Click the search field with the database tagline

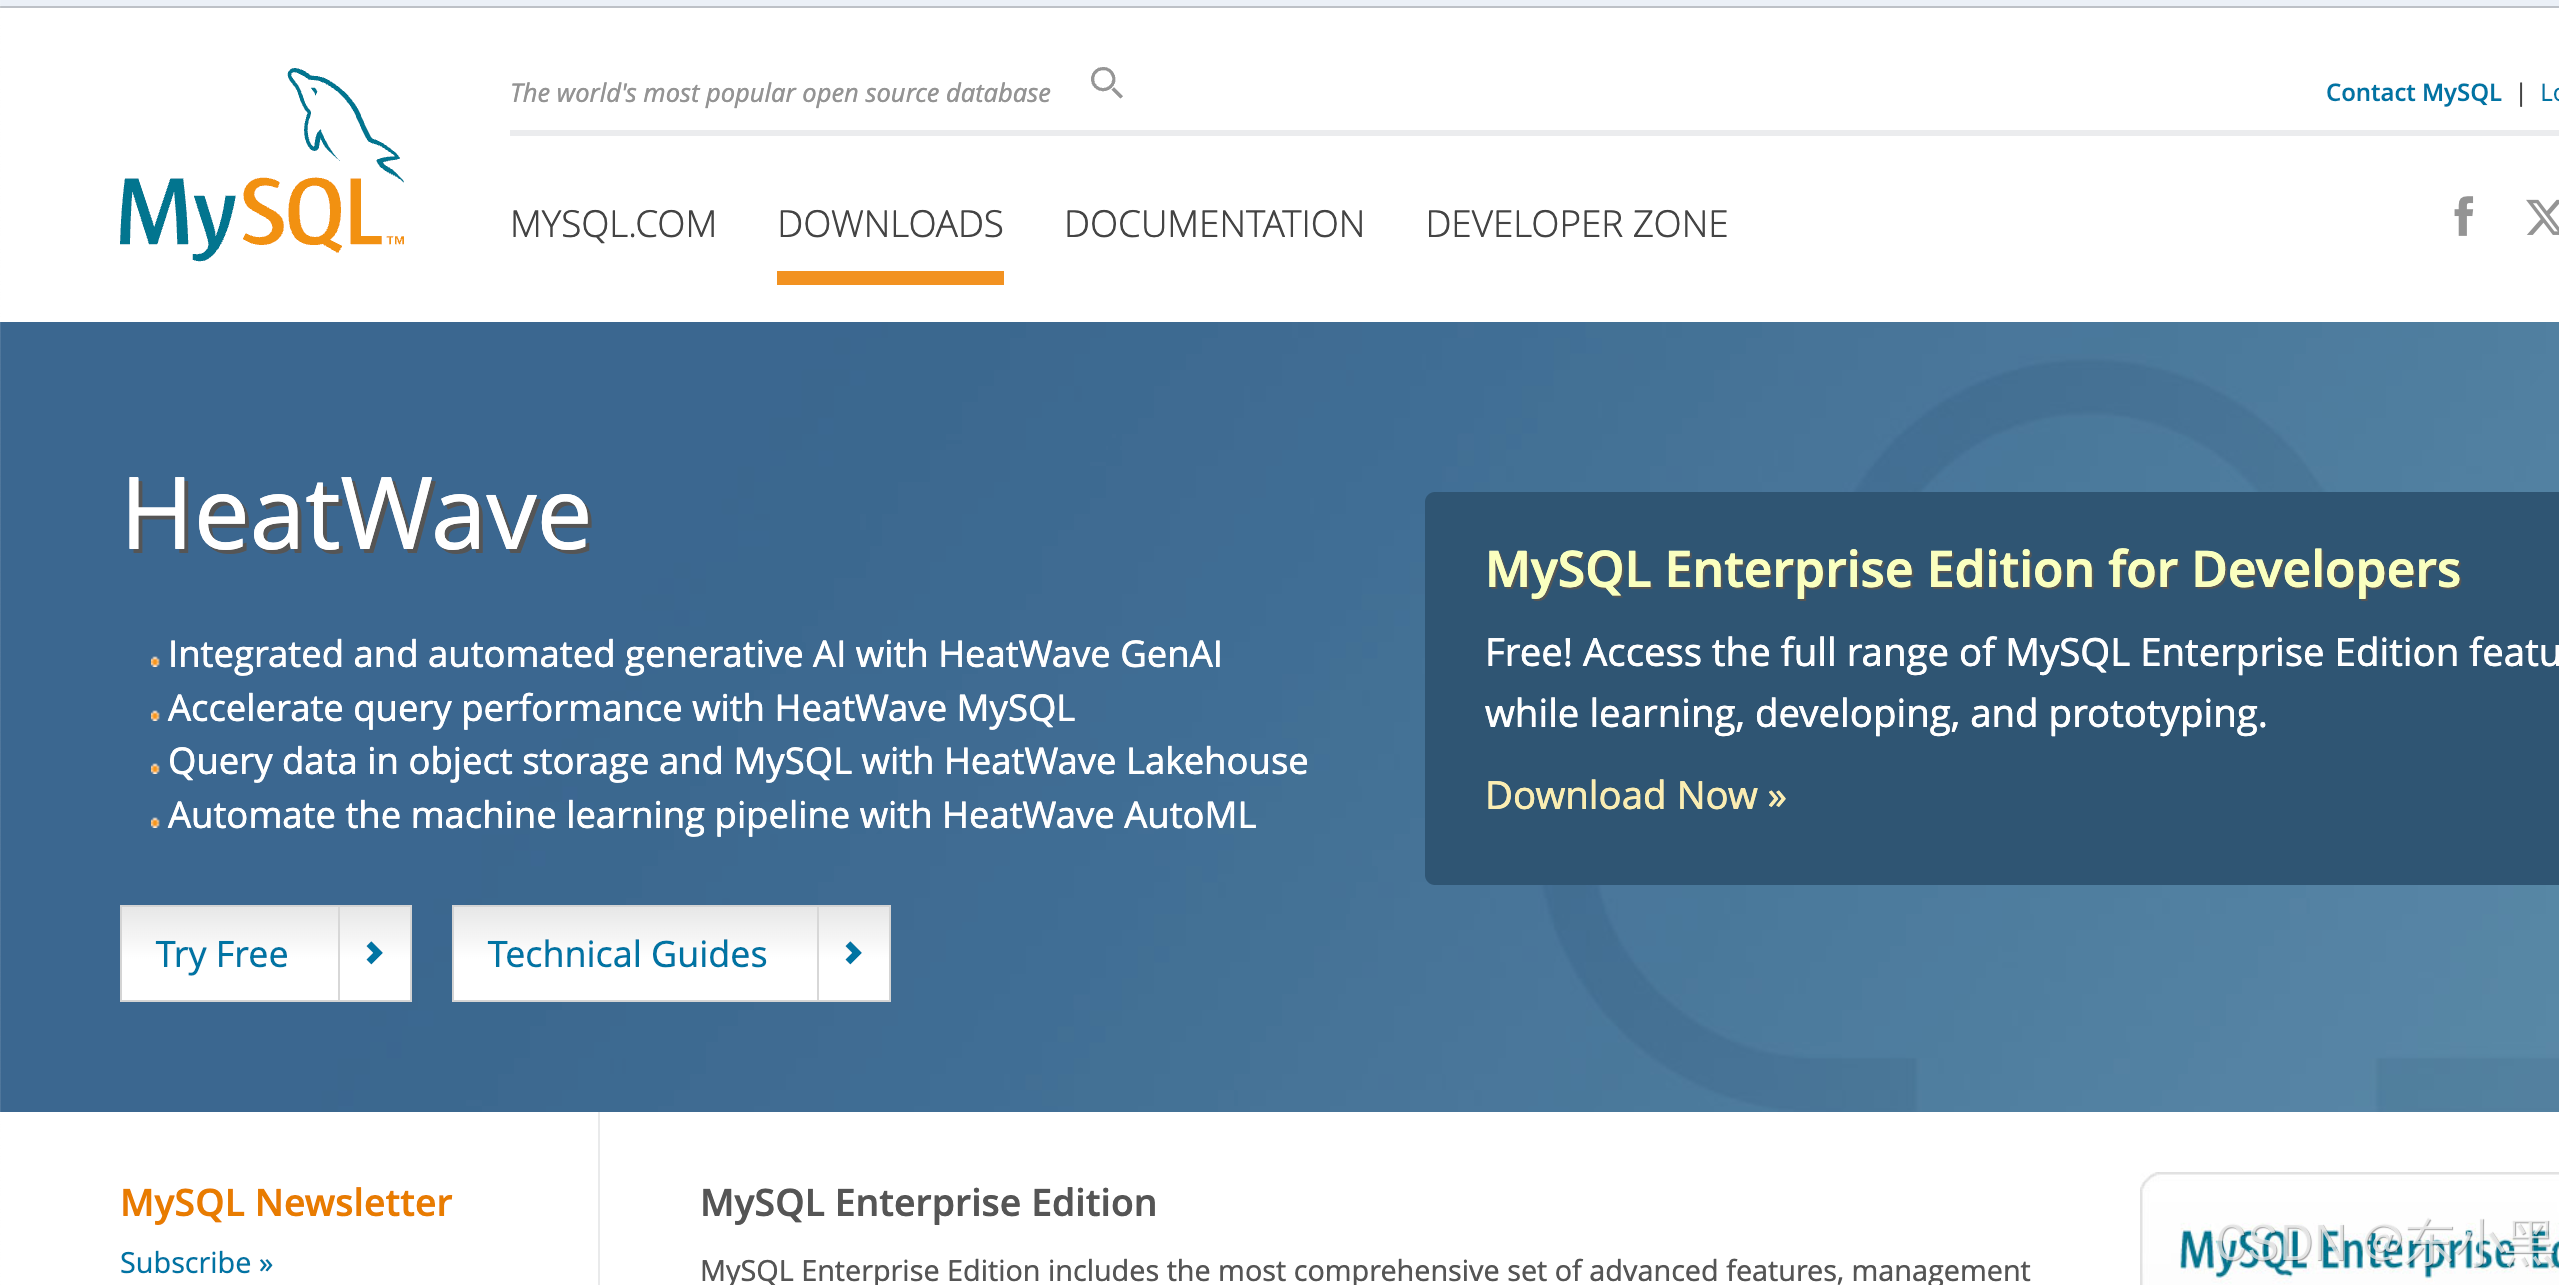tap(780, 93)
